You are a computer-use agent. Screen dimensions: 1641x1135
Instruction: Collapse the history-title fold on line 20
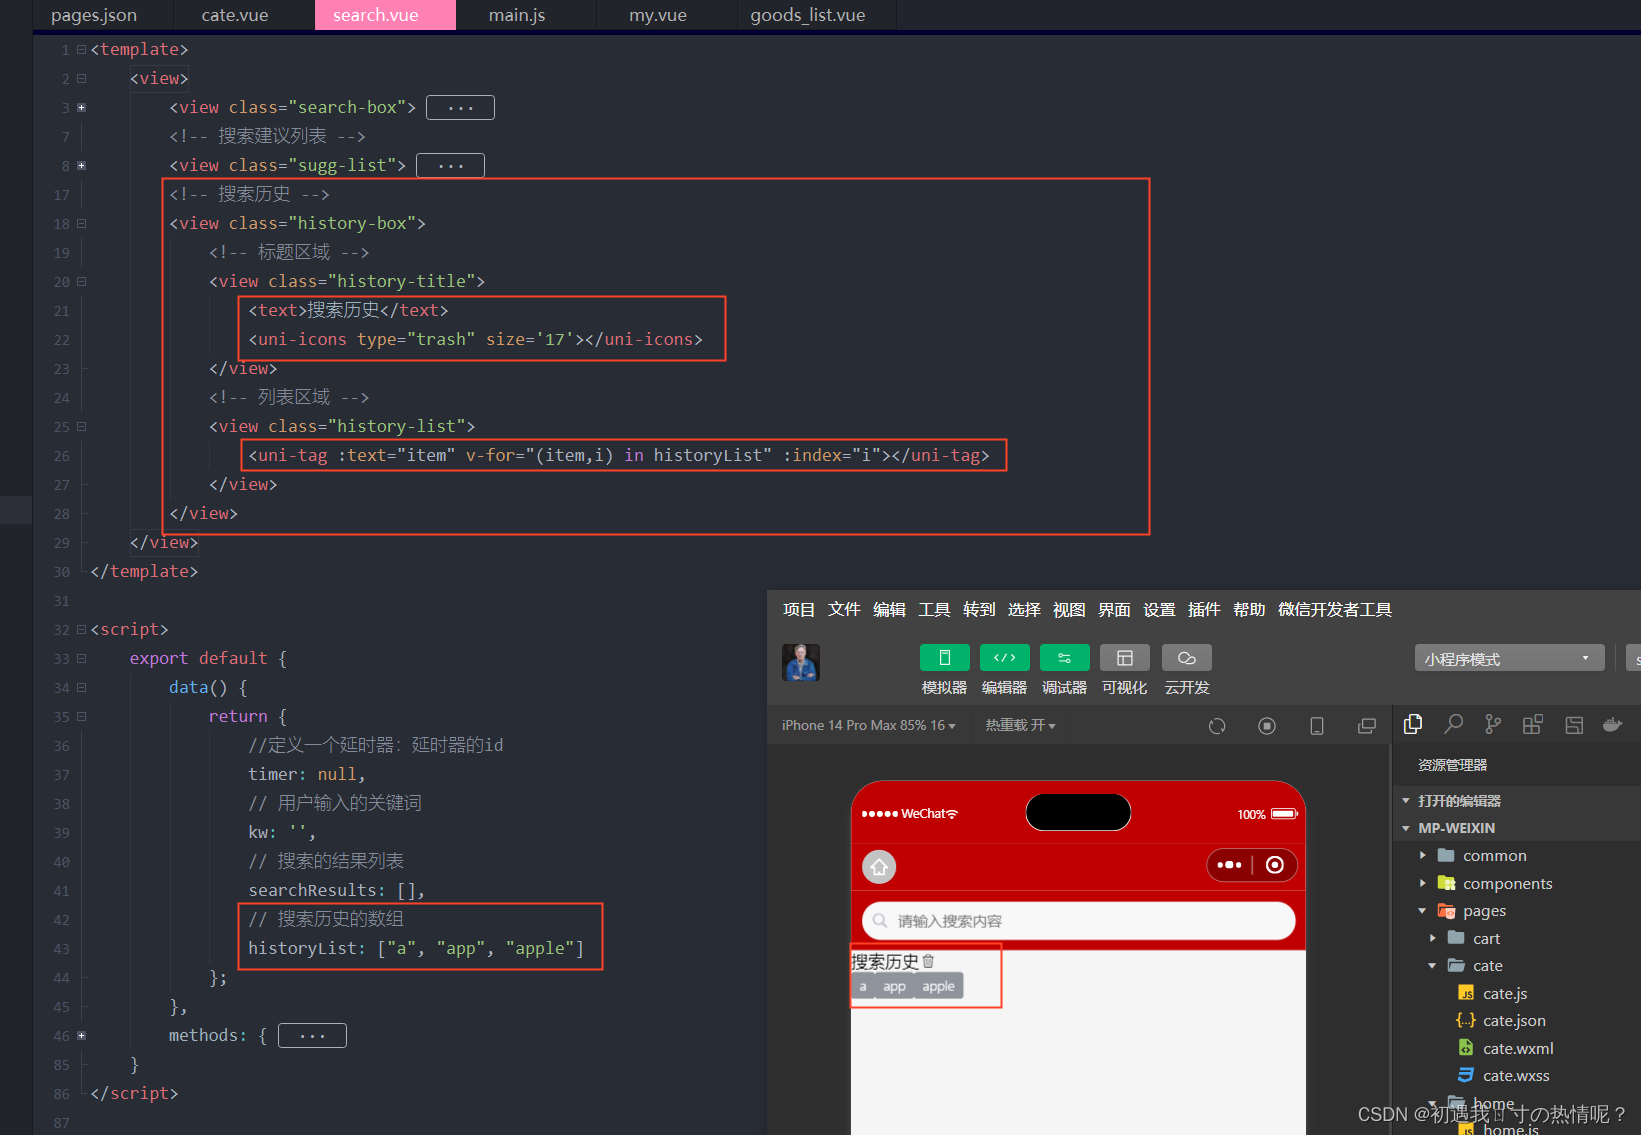[x=81, y=281]
